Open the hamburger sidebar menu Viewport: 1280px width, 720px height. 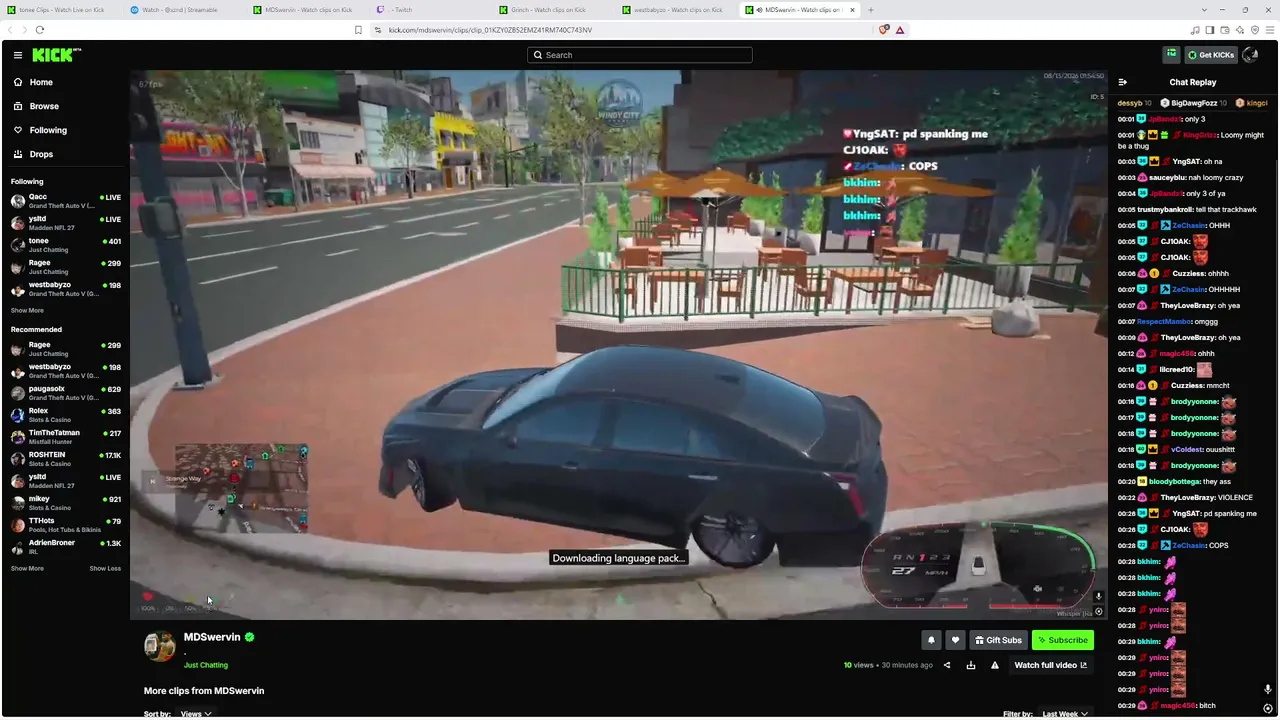pyautogui.click(x=18, y=55)
